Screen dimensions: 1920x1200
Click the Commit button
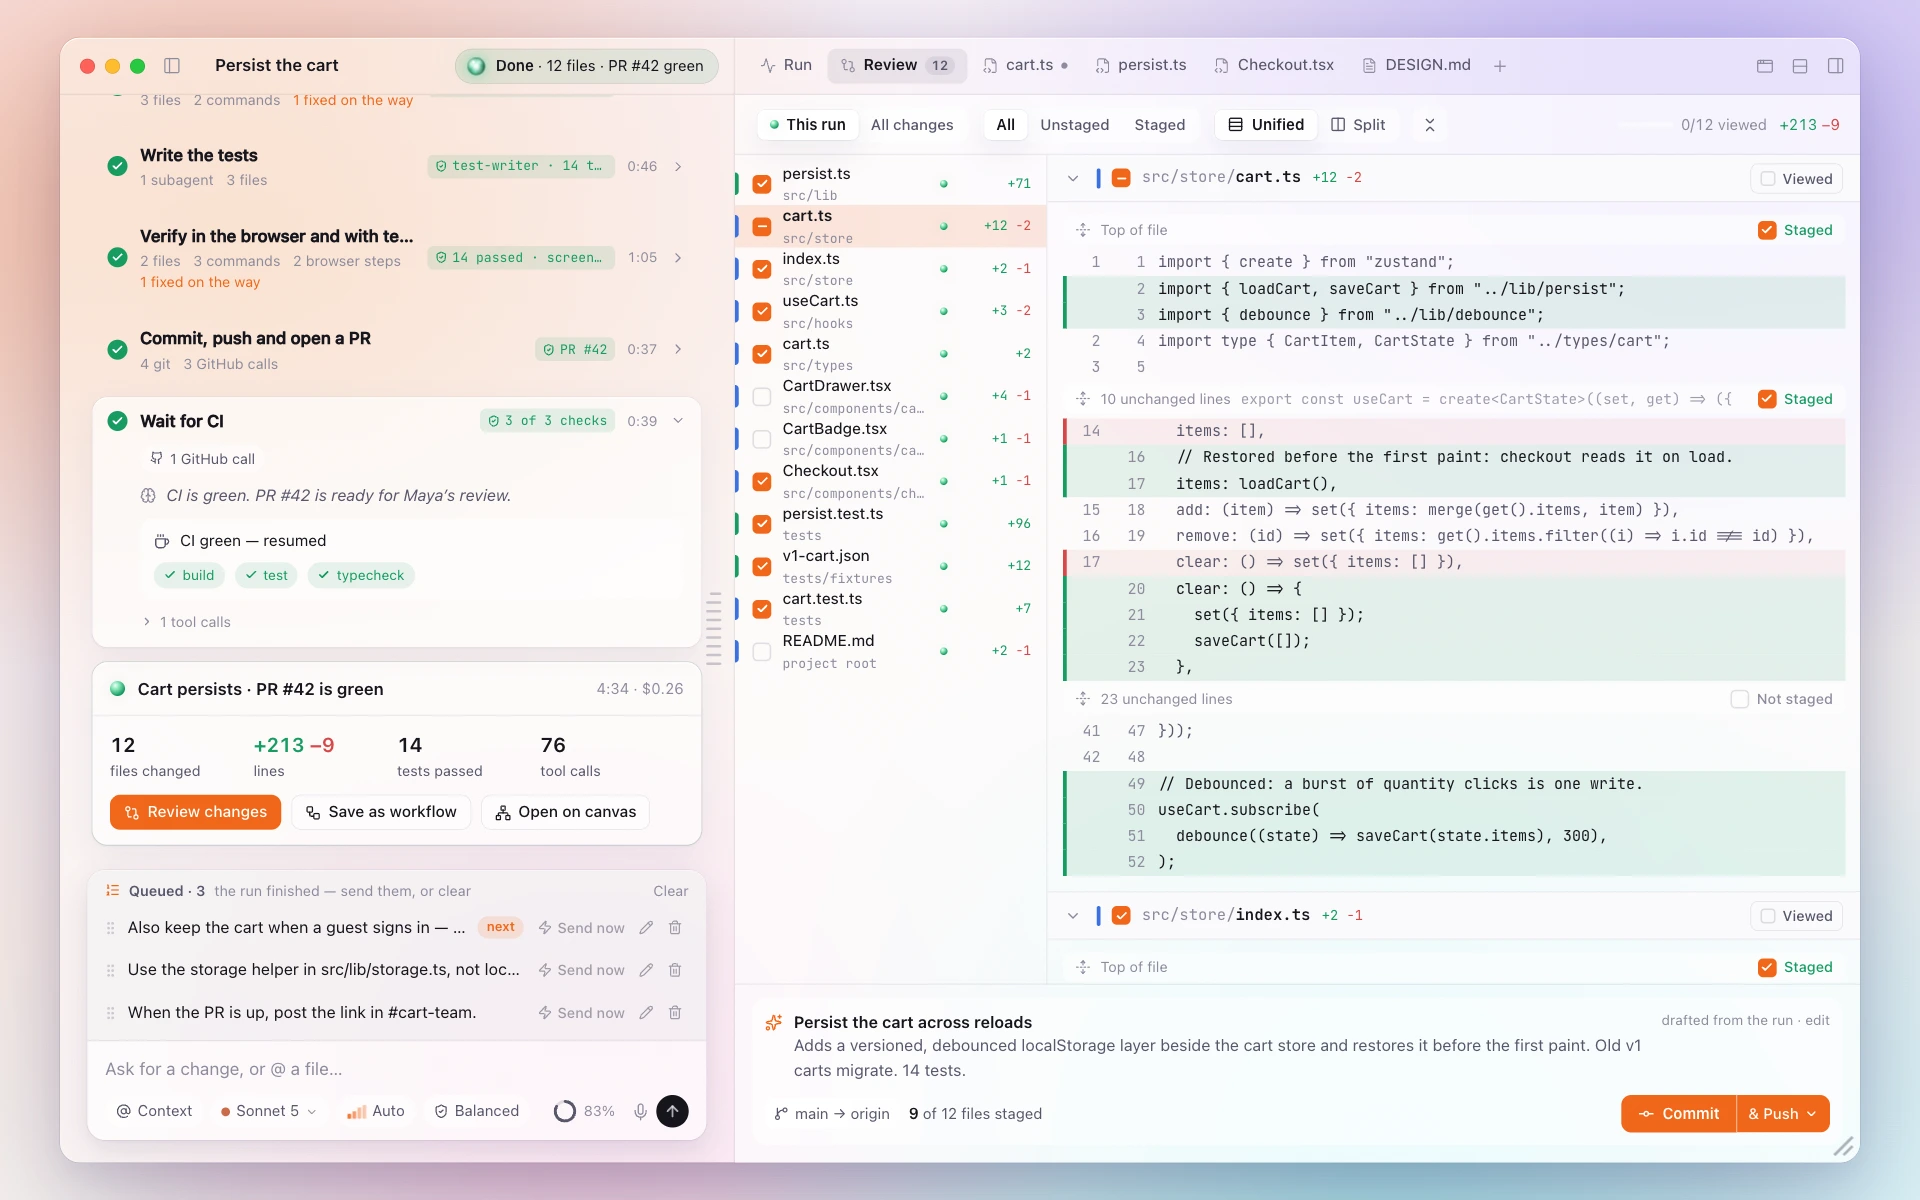(x=1679, y=1114)
